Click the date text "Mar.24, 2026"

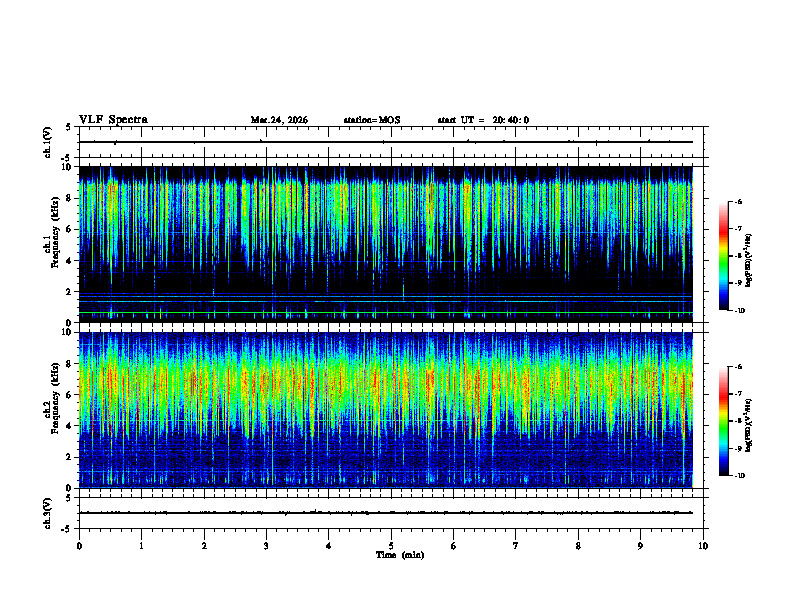click(279, 120)
